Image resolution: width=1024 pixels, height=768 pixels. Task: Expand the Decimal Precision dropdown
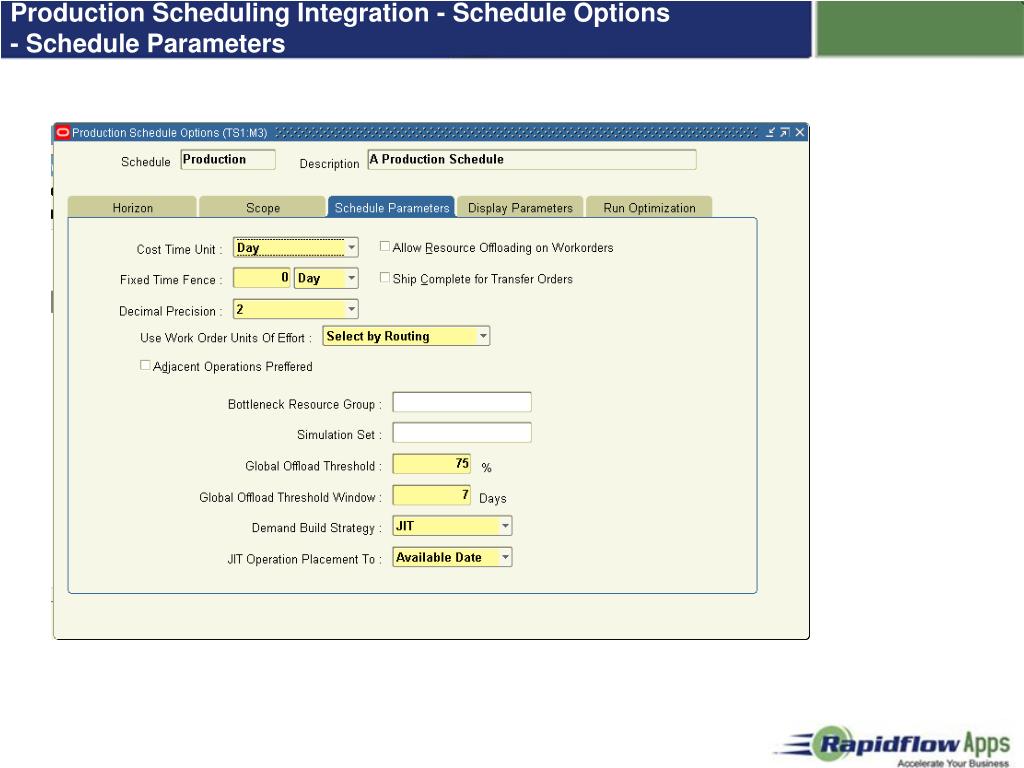point(351,309)
